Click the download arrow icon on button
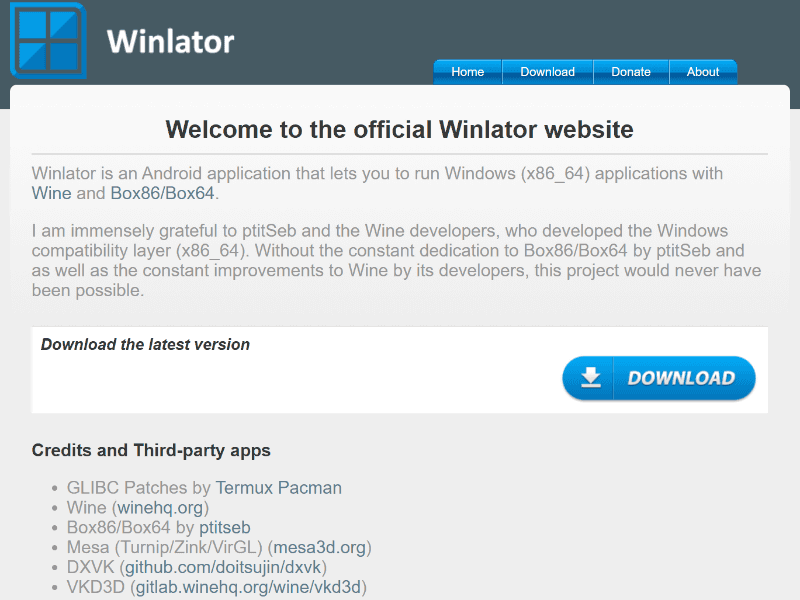Viewport: 800px width, 600px height. (591, 378)
